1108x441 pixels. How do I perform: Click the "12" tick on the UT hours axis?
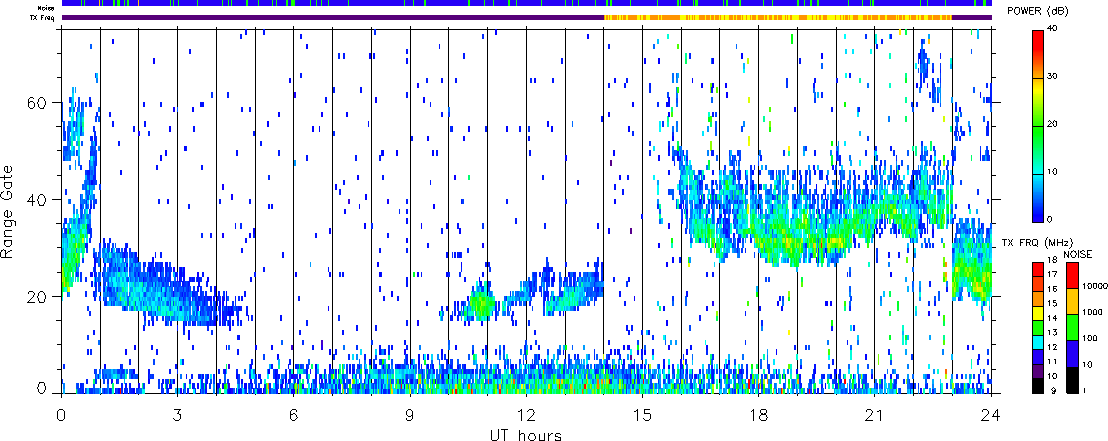pos(526,413)
